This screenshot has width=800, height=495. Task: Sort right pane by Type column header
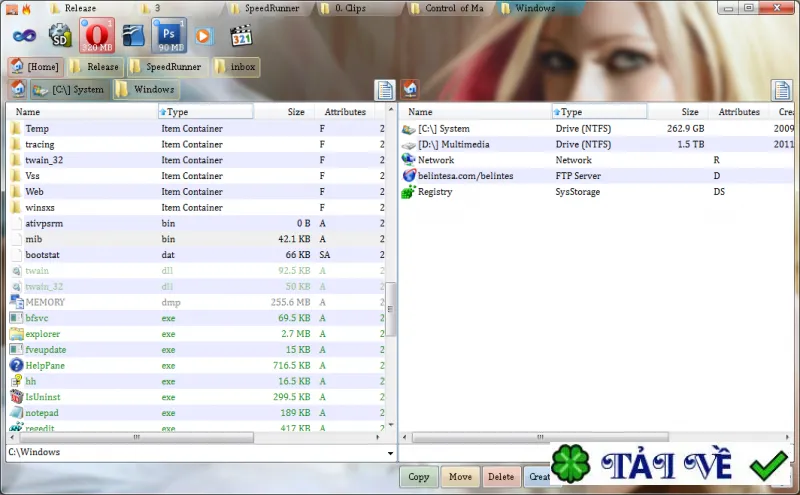pos(599,112)
